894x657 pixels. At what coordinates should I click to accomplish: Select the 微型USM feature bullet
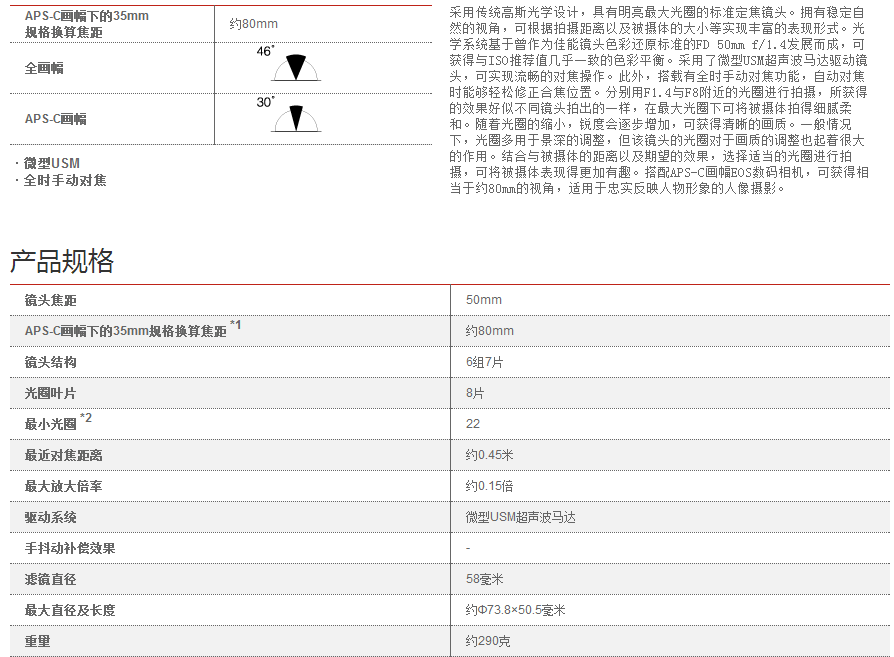point(52,163)
